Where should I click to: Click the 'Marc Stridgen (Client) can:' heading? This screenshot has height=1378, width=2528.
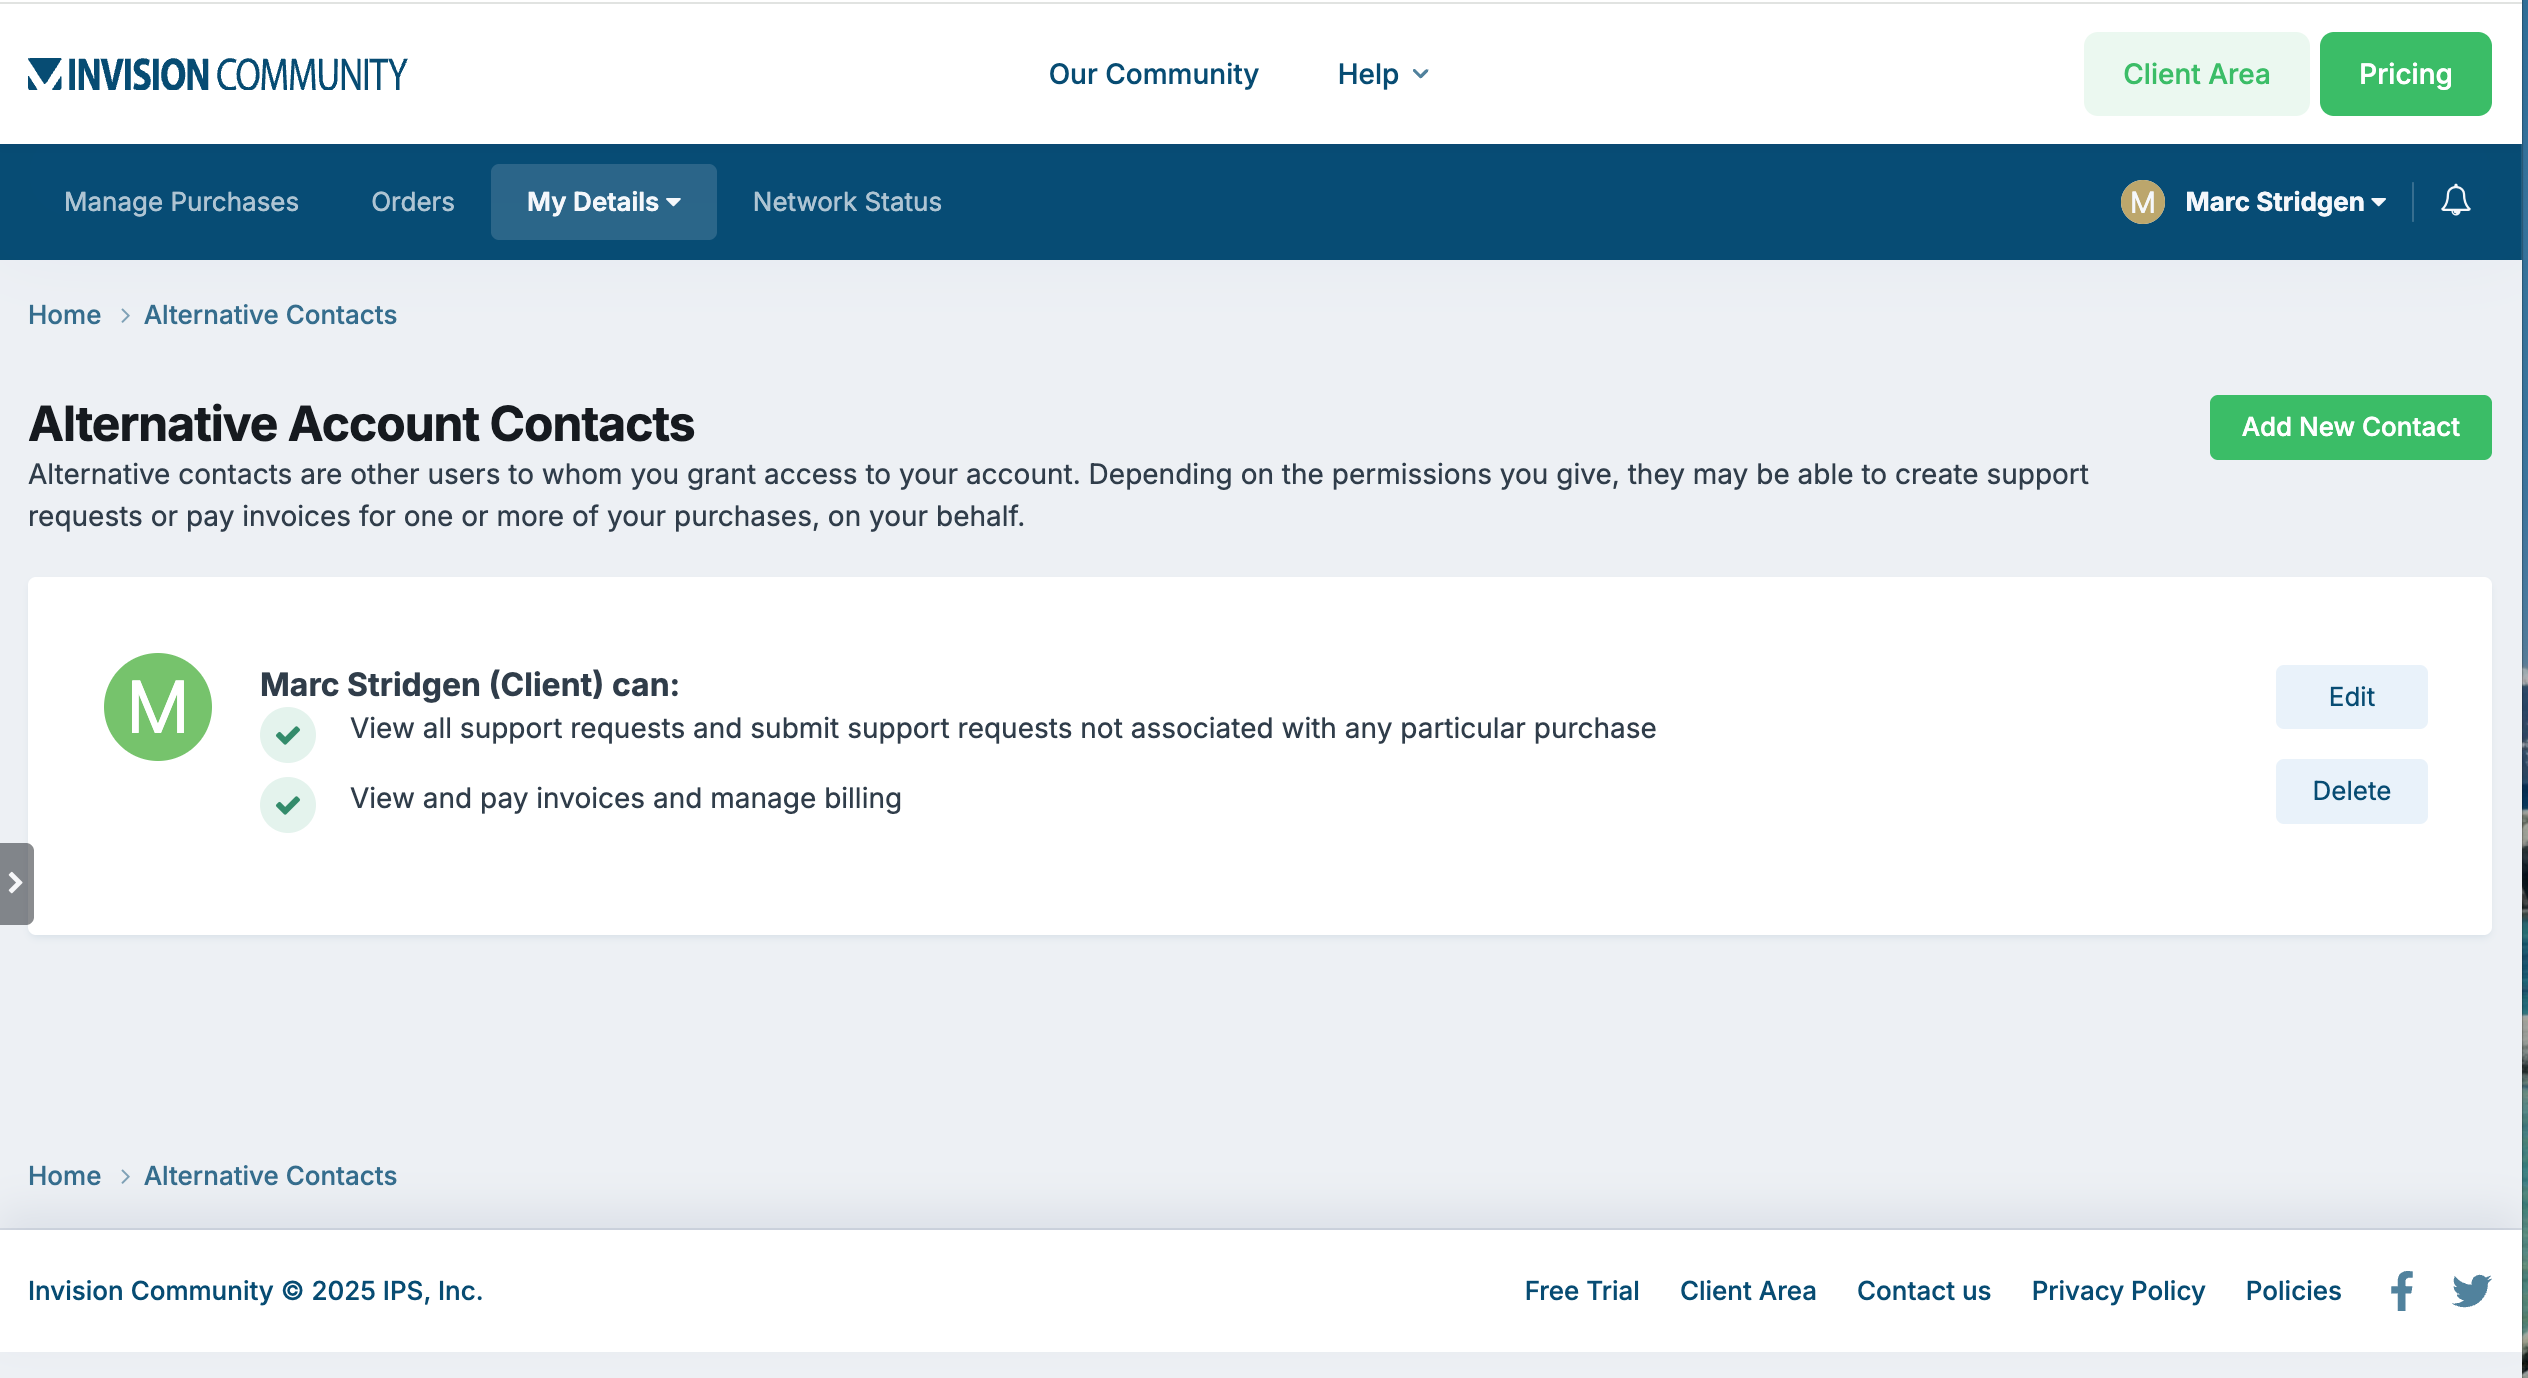(469, 685)
